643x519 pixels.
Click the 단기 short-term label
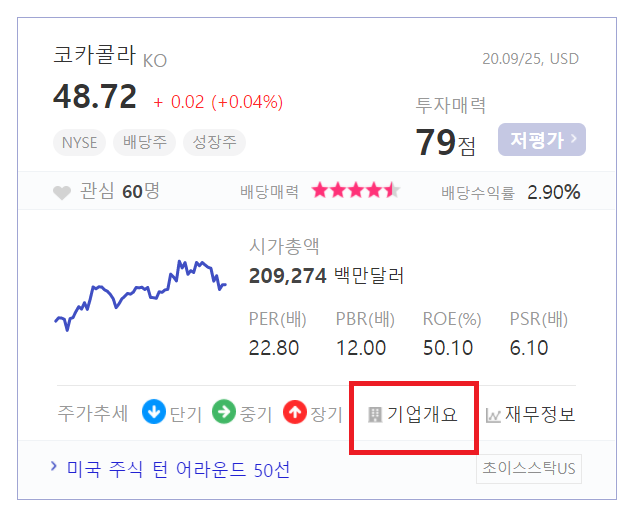186,414
